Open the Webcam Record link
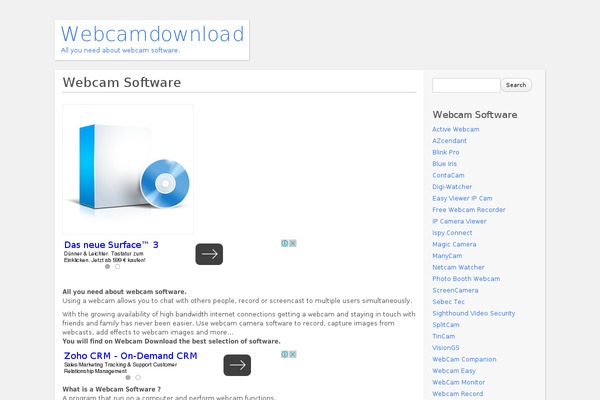This screenshot has width=600, height=400. point(458,393)
